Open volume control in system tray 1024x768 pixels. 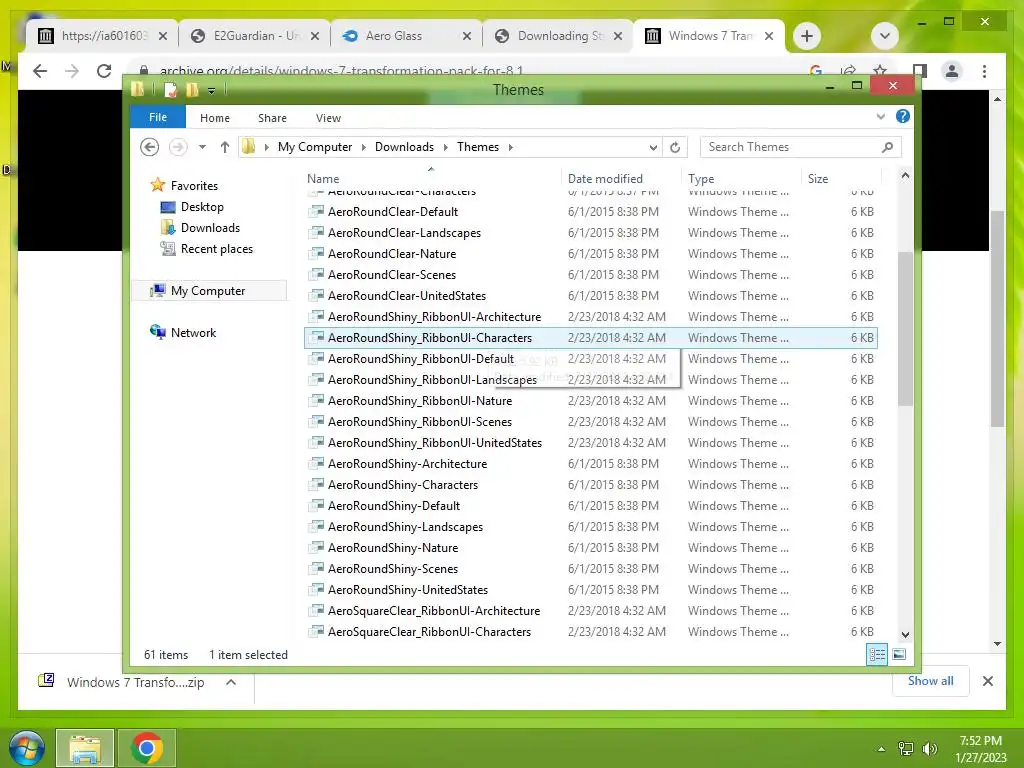[930, 749]
